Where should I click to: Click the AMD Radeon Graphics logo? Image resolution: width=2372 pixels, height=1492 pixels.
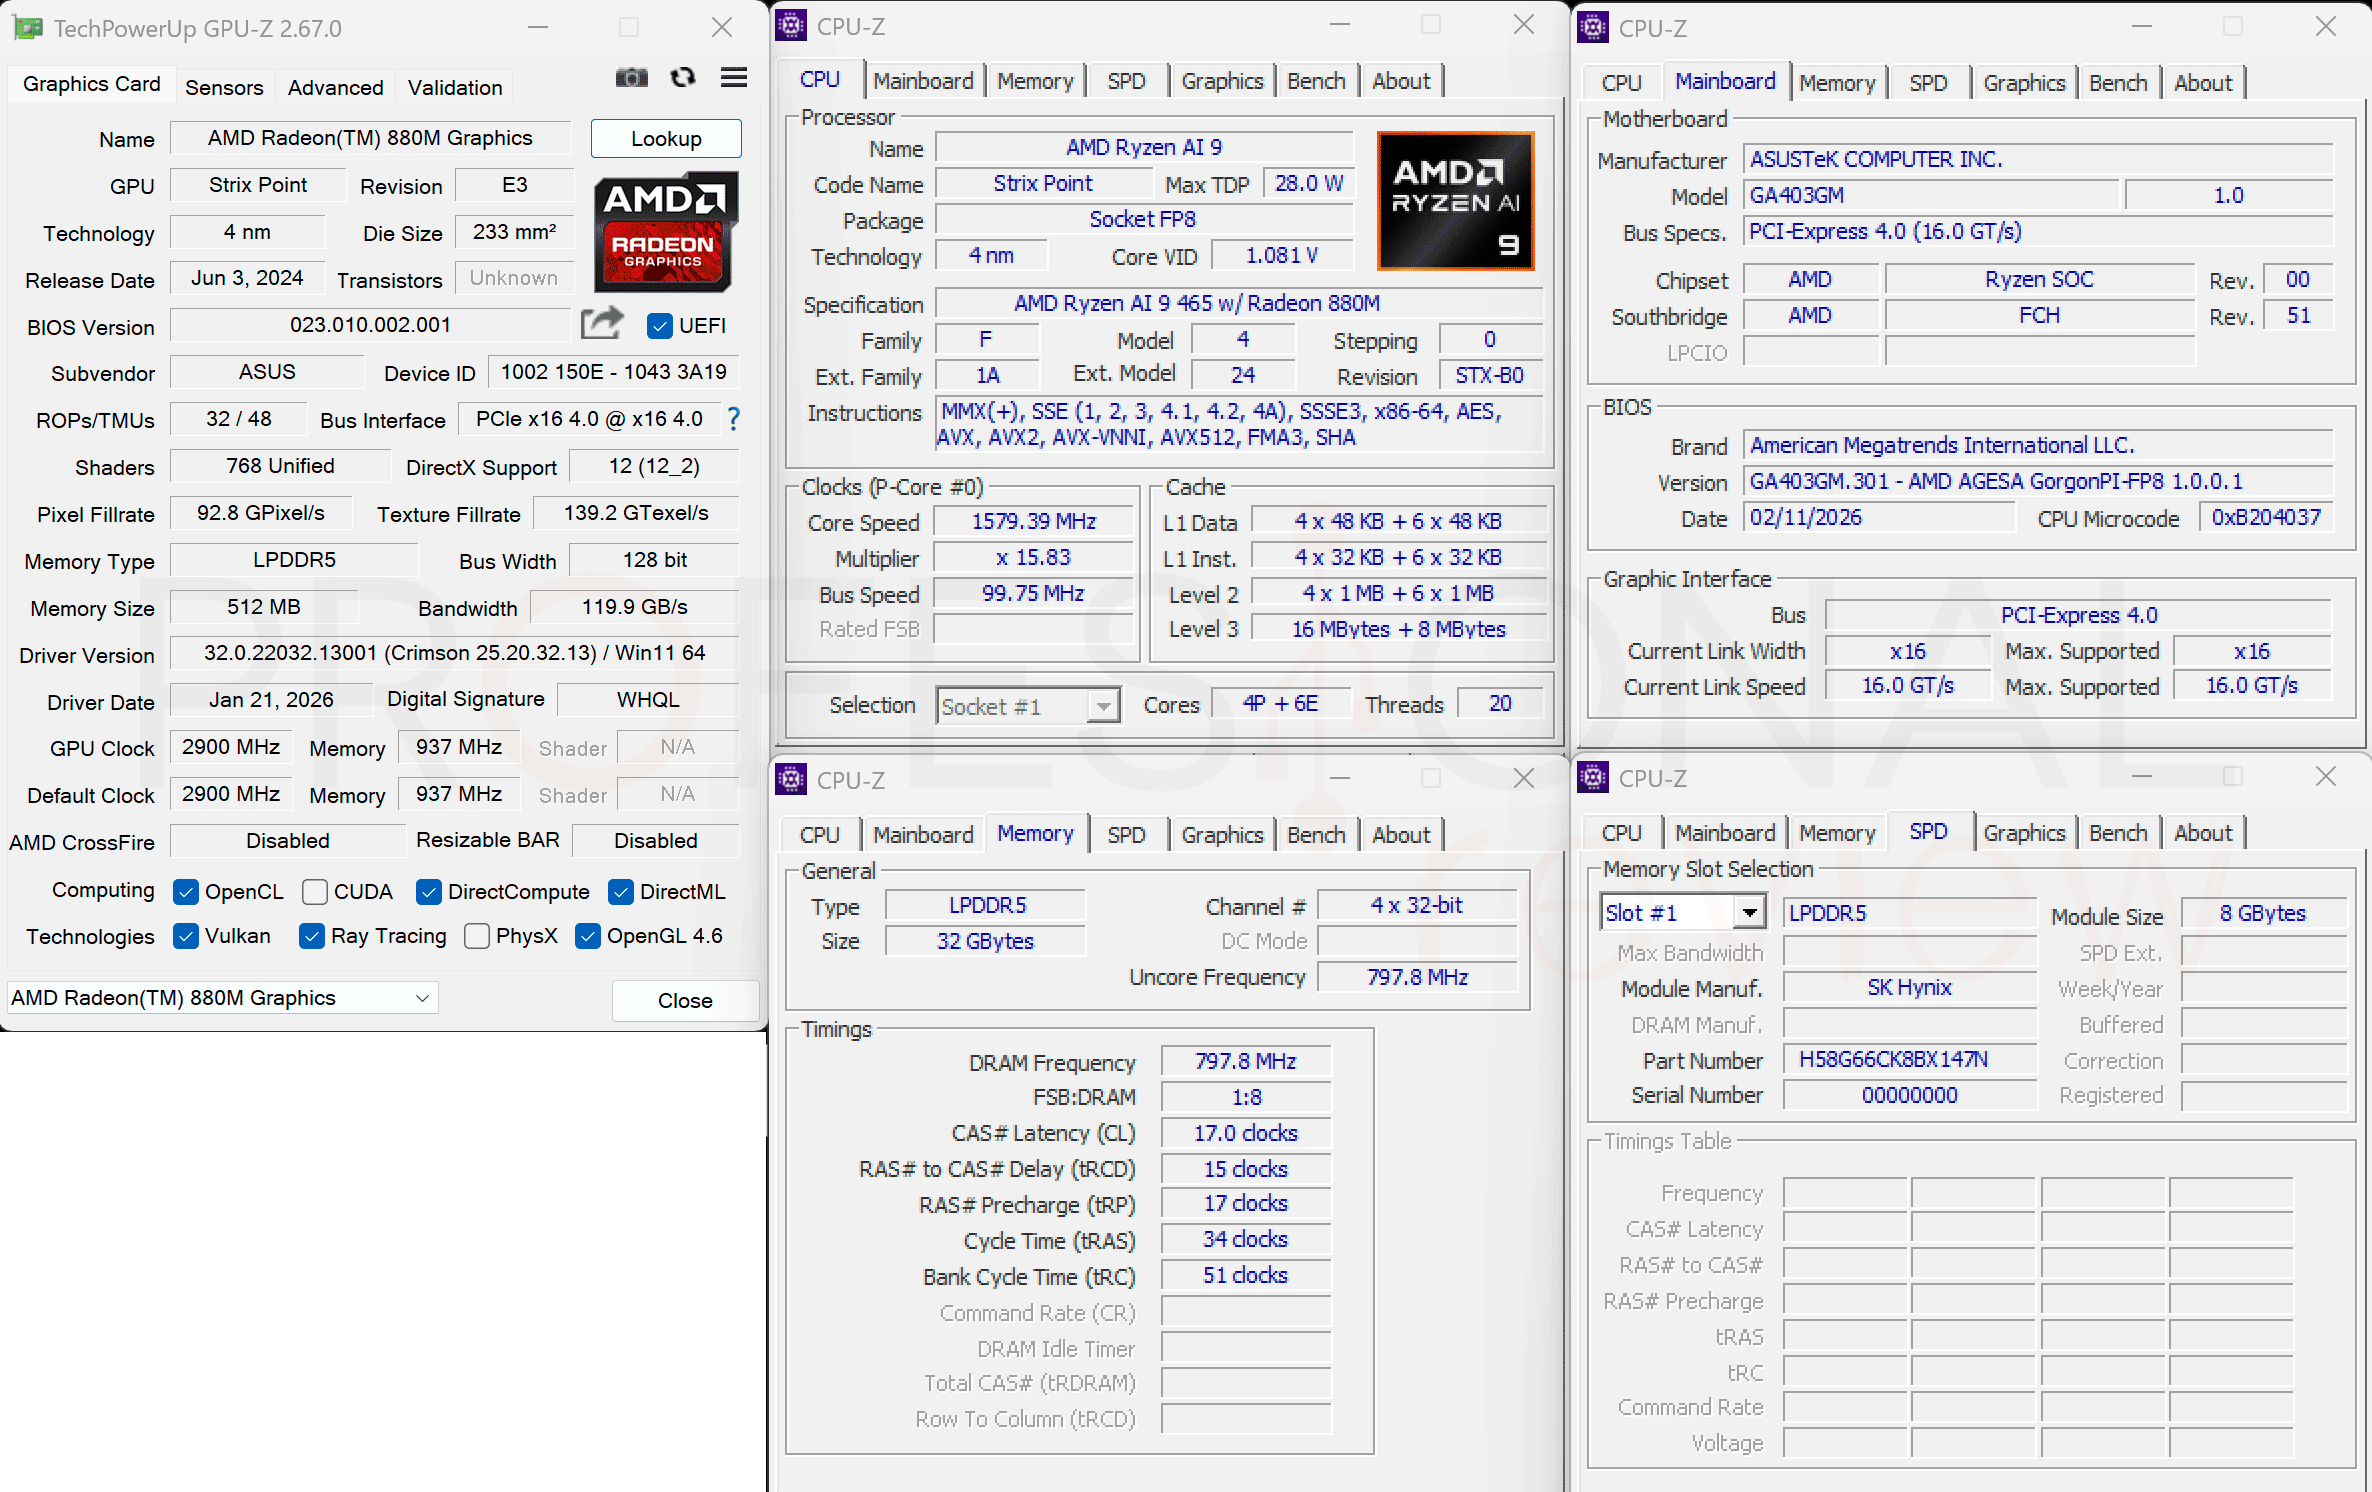[665, 232]
